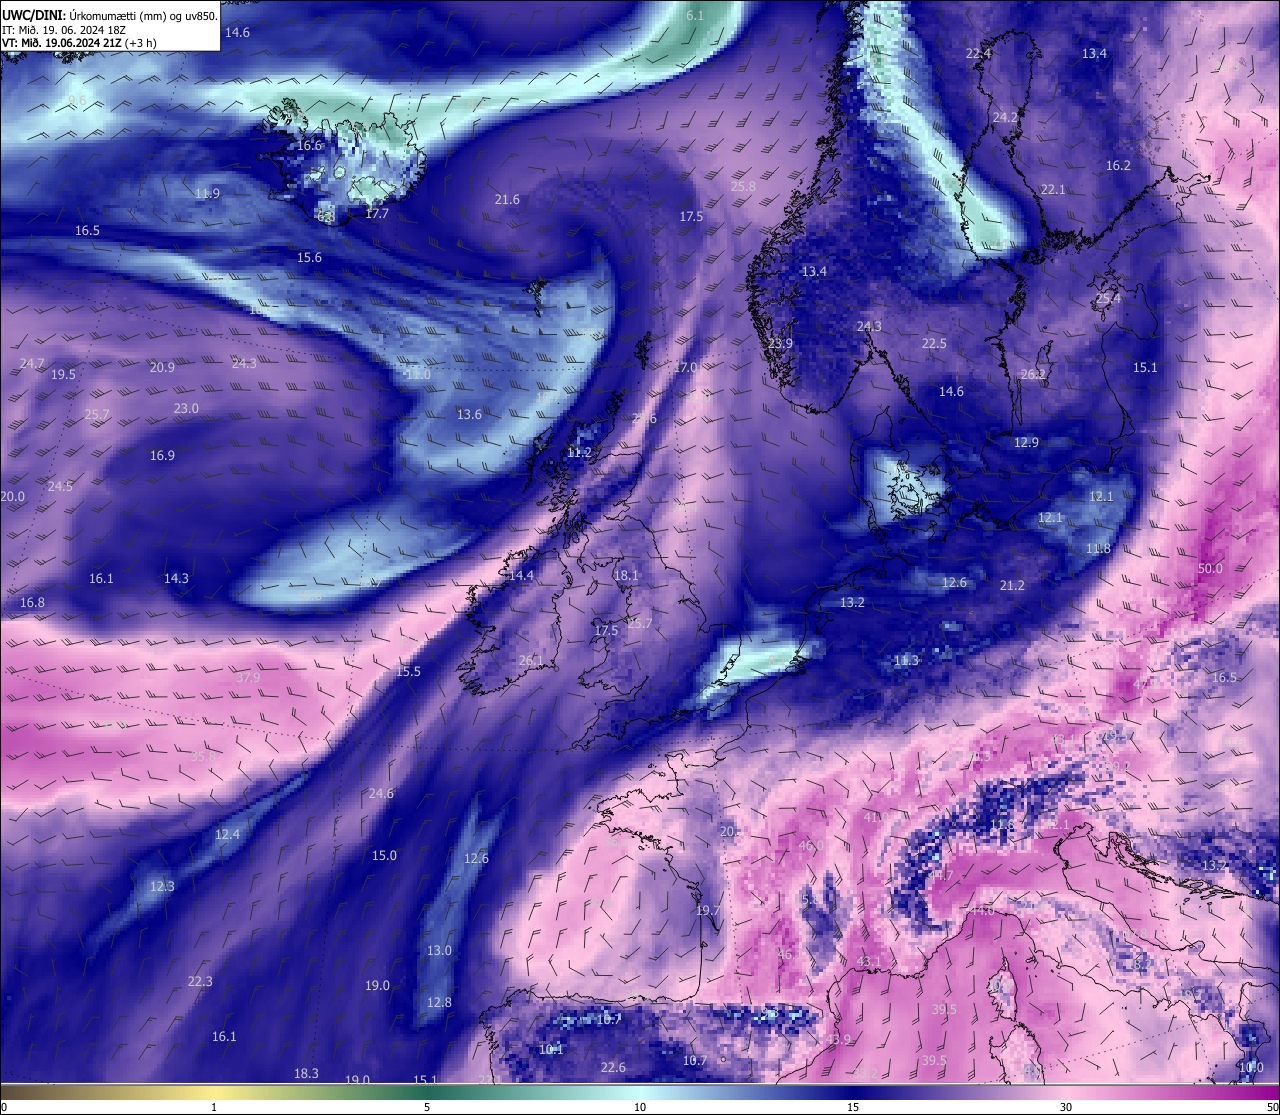
Task: Click the 15.0 value label
Action: coord(384,856)
